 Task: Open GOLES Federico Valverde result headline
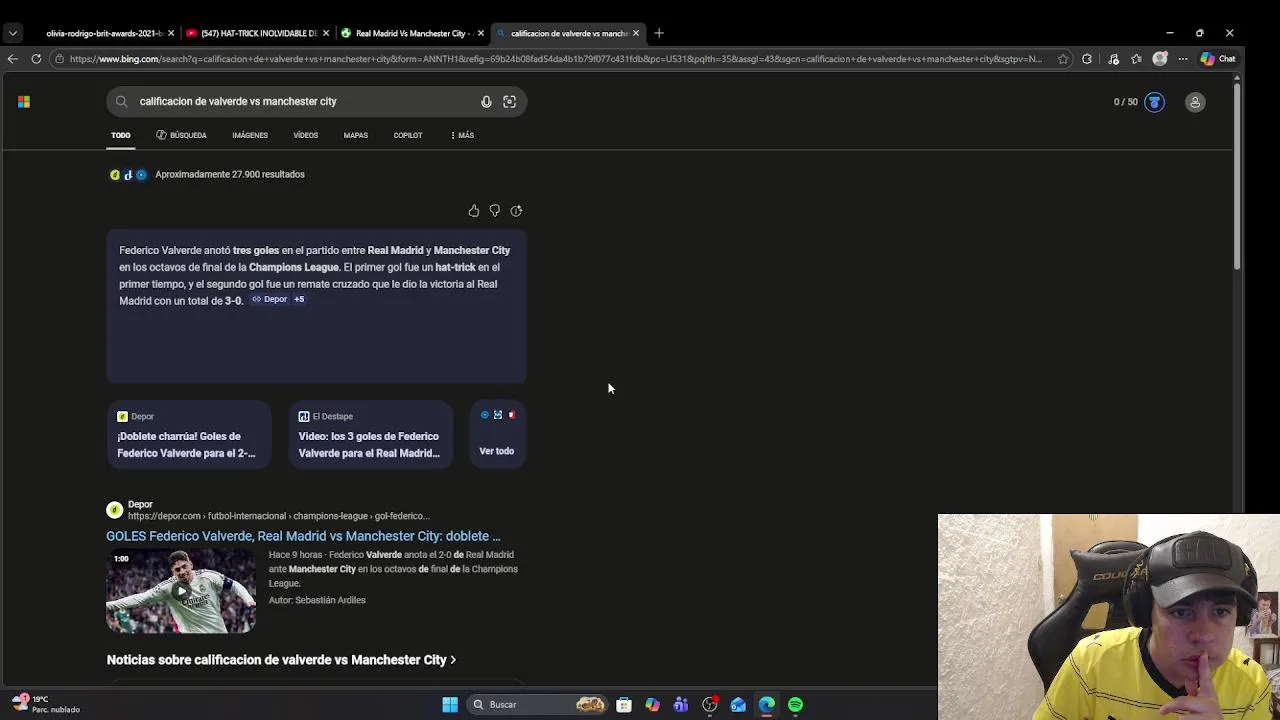(x=303, y=536)
